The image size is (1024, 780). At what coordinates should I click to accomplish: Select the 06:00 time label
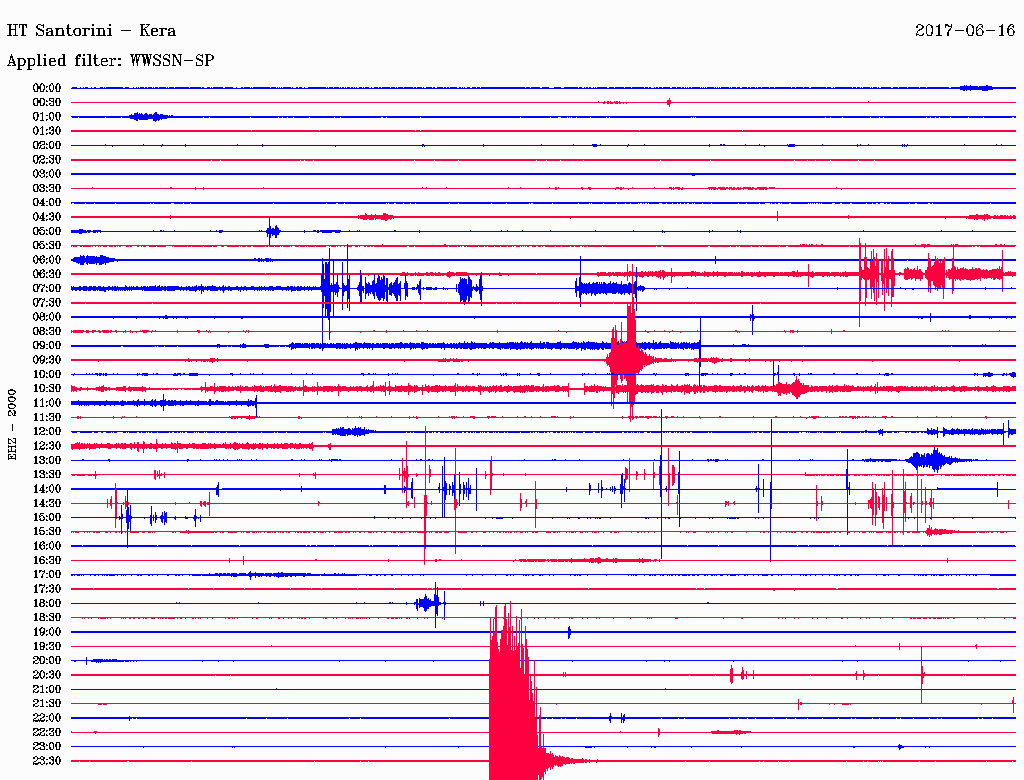(x=47, y=259)
